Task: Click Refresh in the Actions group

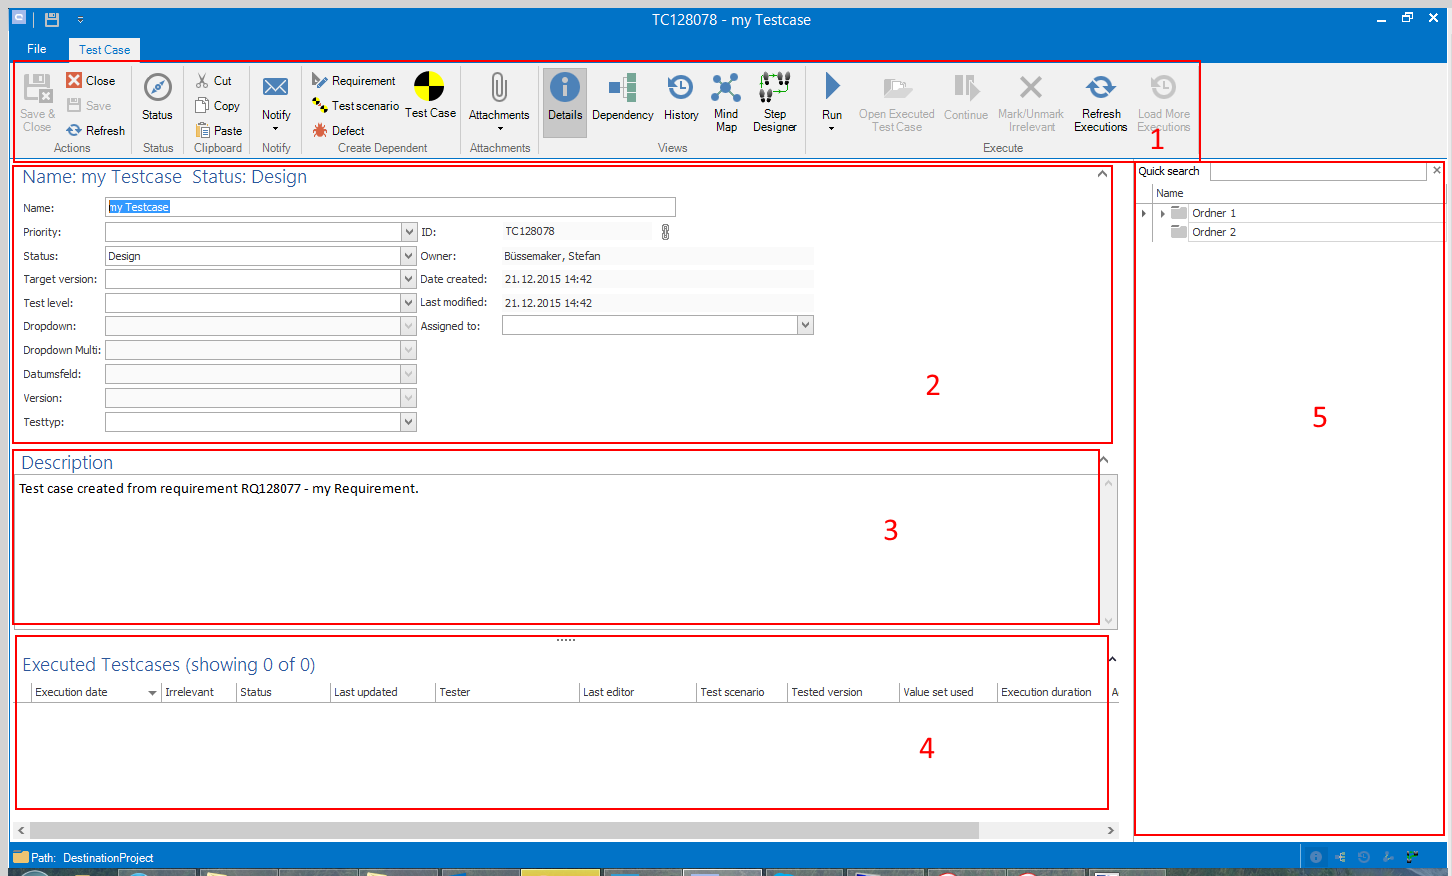Action: click(96, 131)
